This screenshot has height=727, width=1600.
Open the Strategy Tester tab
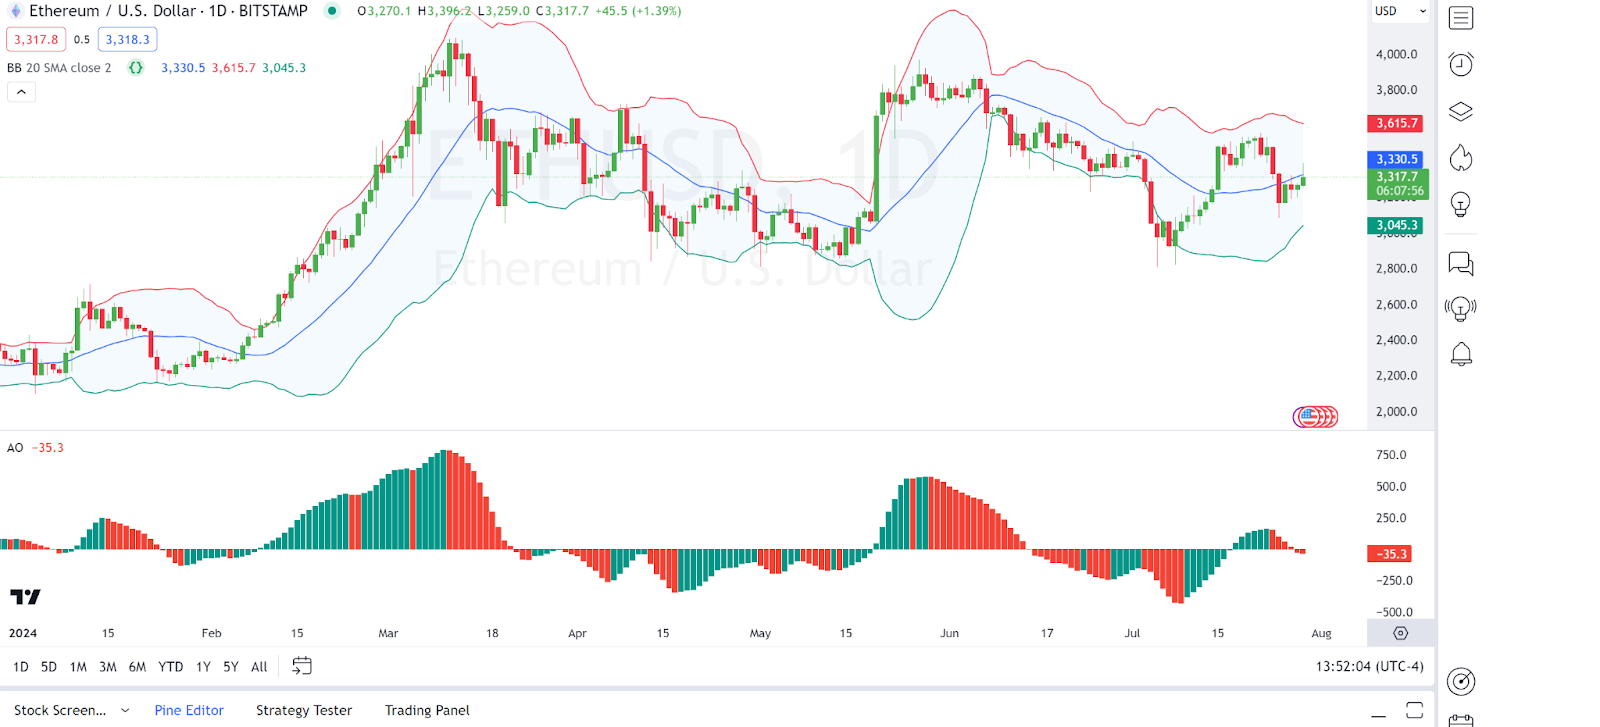point(304,710)
